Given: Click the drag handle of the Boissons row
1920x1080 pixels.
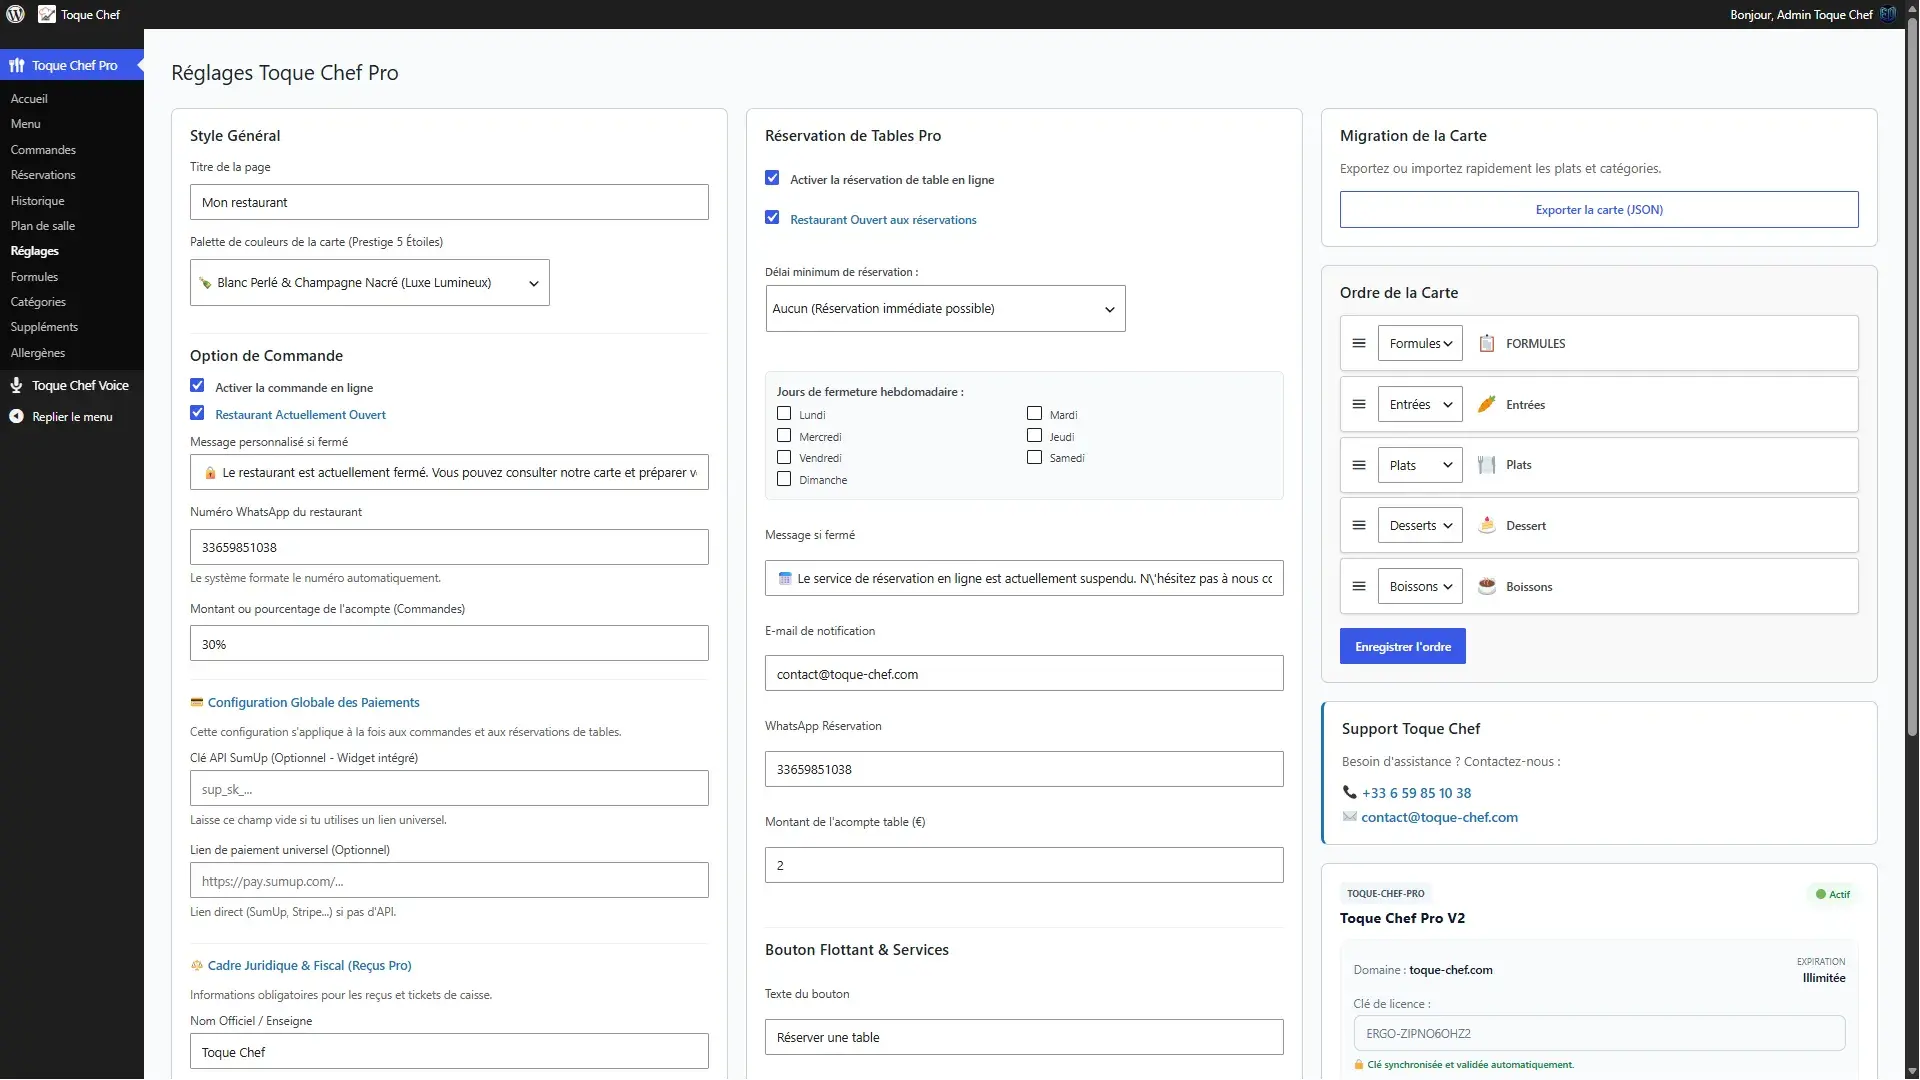Looking at the screenshot, I should click(1359, 587).
